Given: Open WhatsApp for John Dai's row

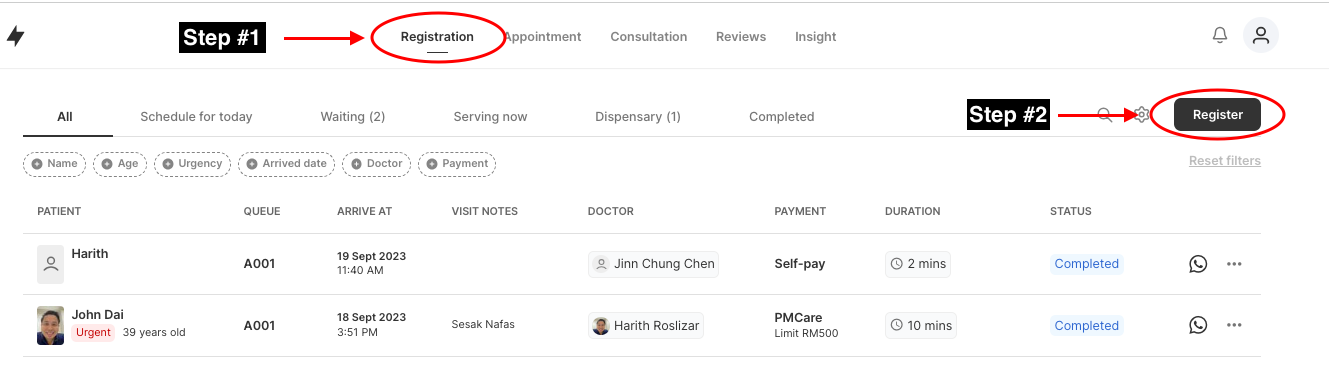Looking at the screenshot, I should (x=1198, y=325).
